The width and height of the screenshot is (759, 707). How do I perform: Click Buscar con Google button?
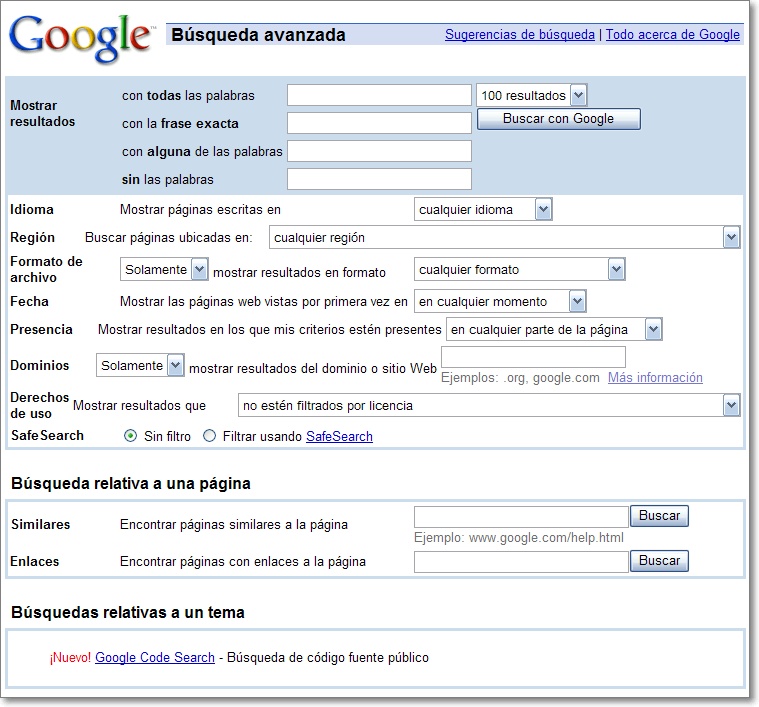559,119
